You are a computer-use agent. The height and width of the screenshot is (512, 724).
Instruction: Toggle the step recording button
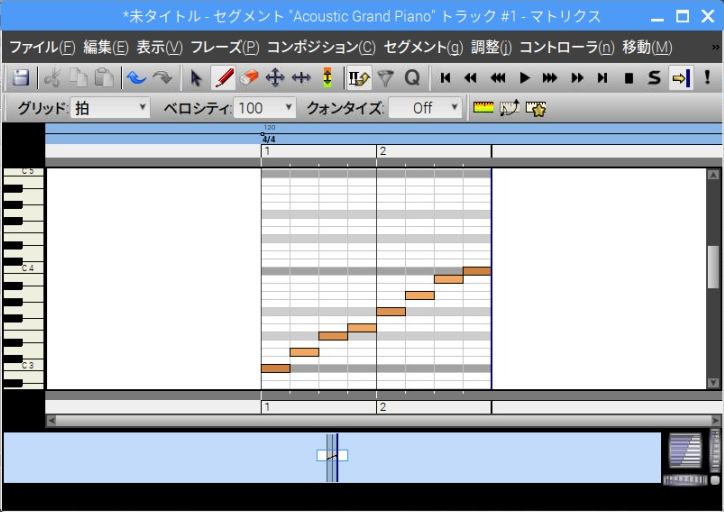pos(358,78)
